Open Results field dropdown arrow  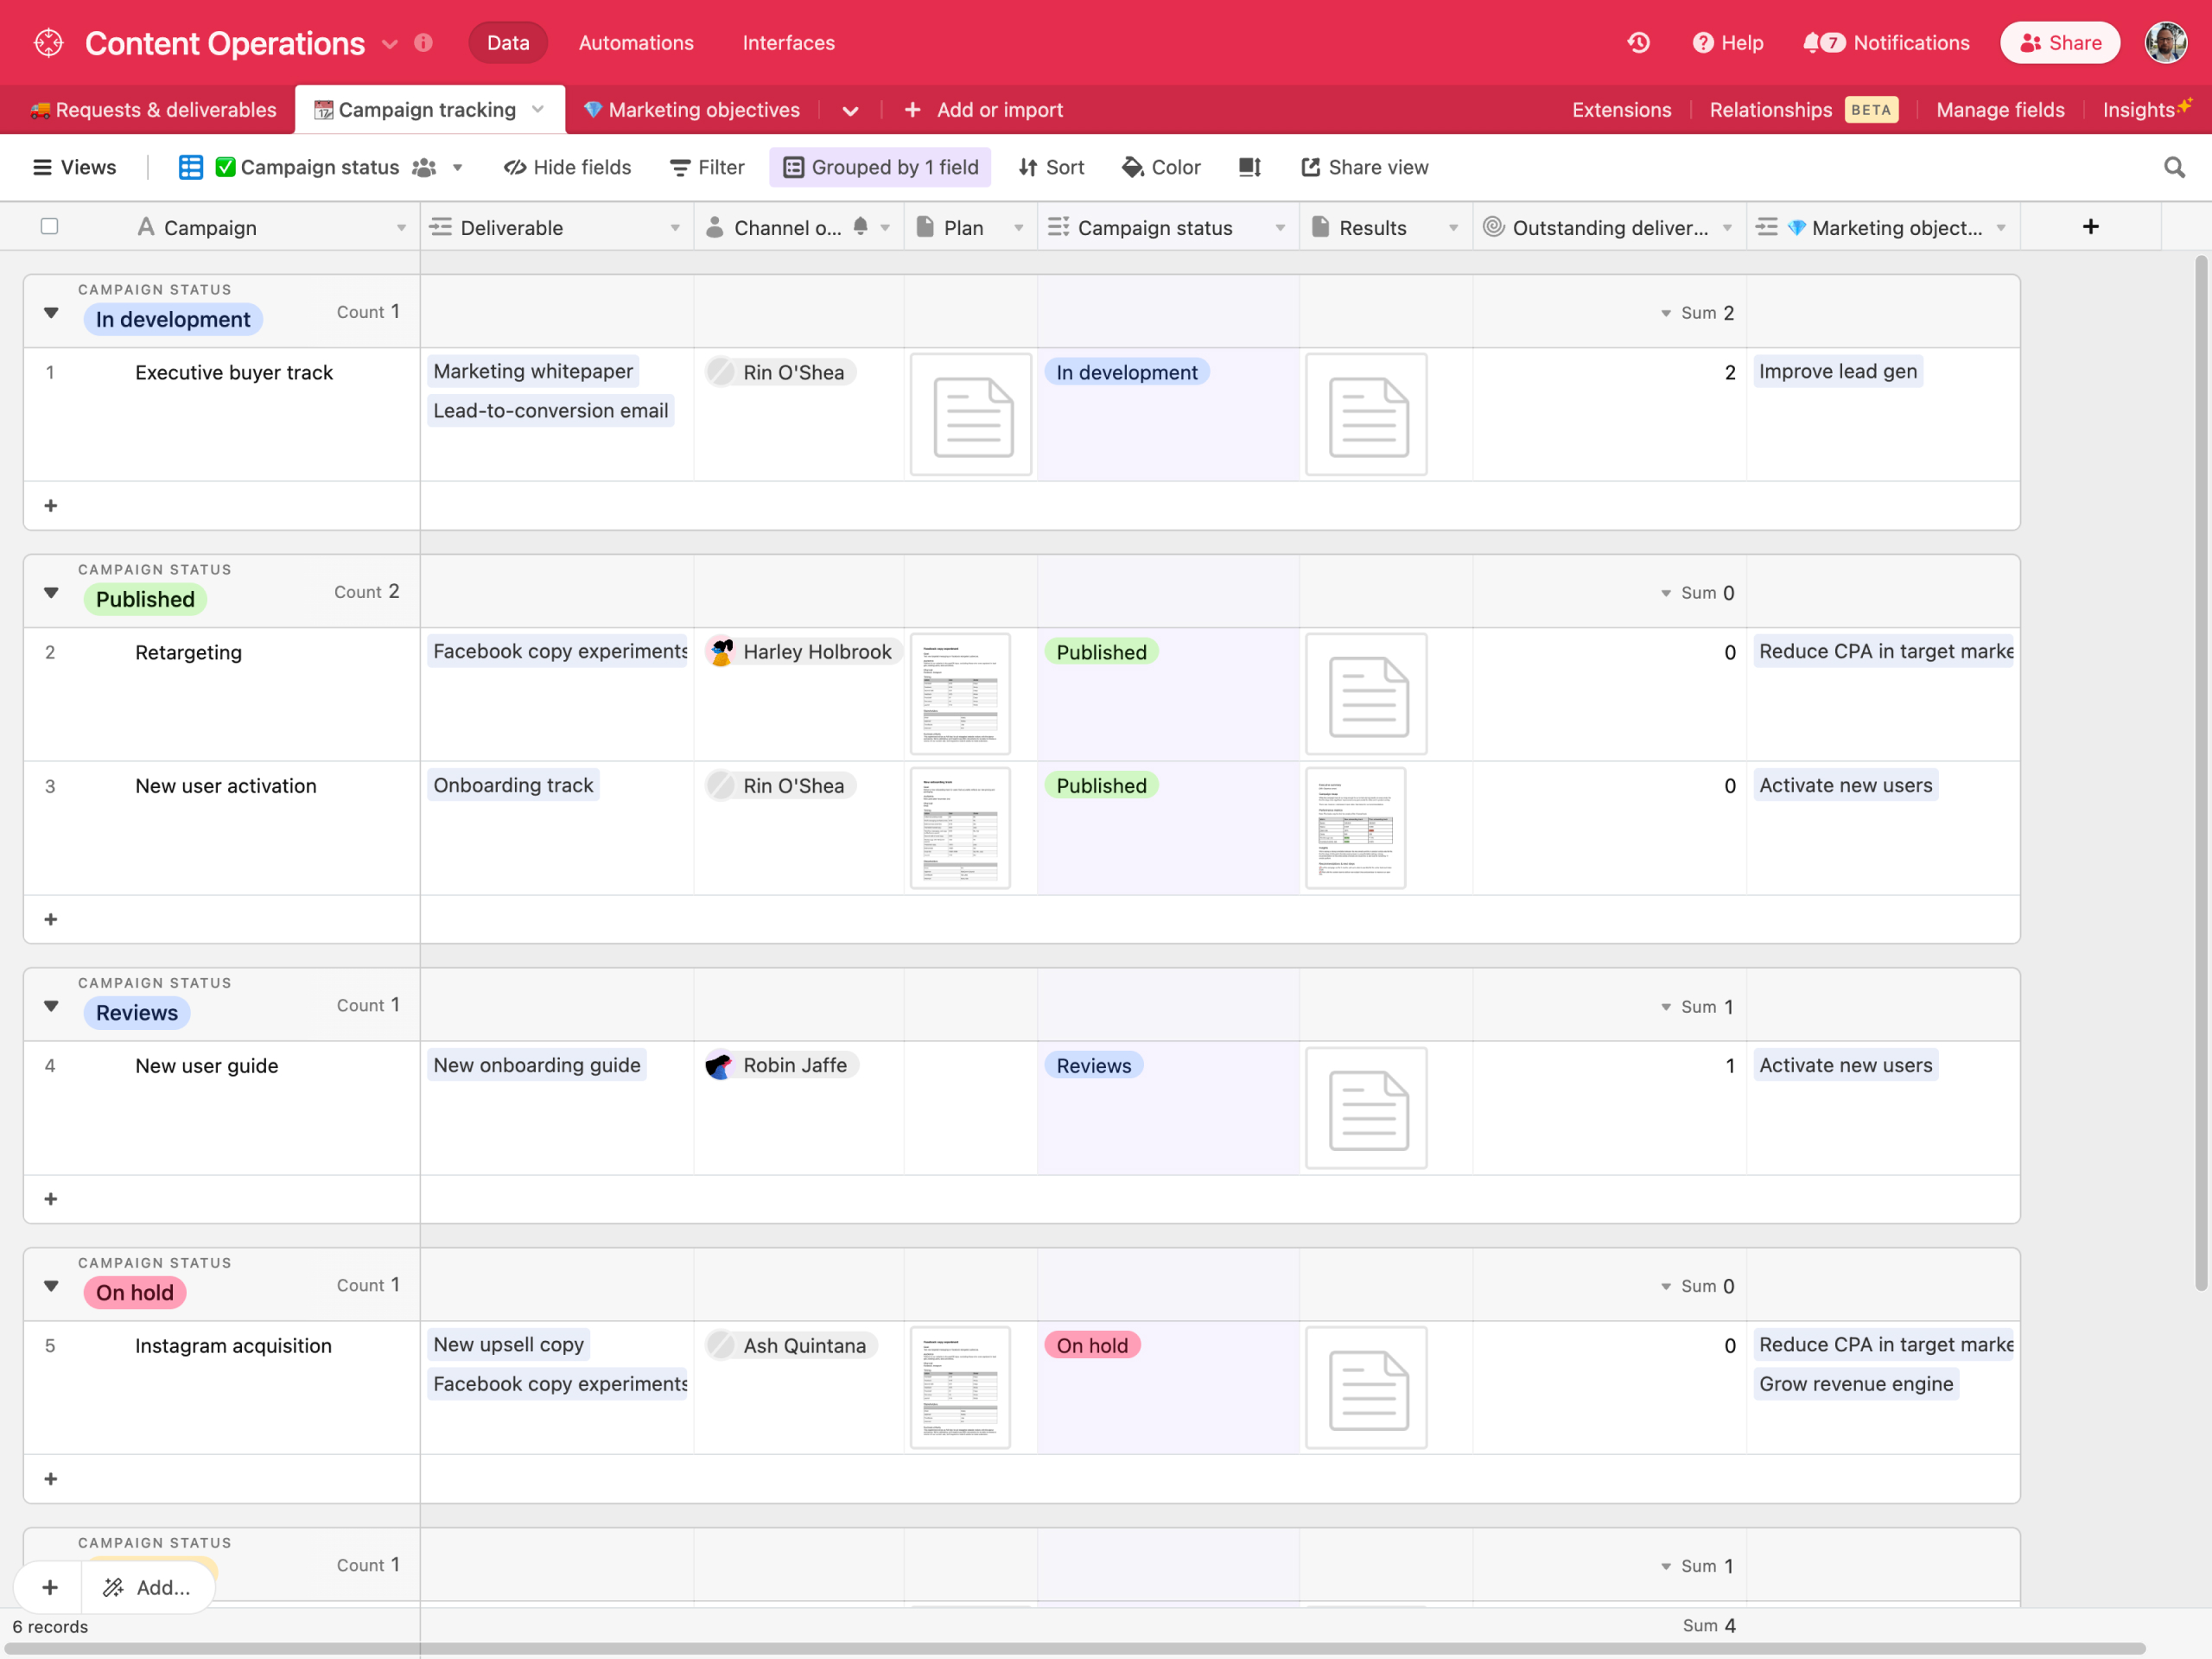[1453, 228]
